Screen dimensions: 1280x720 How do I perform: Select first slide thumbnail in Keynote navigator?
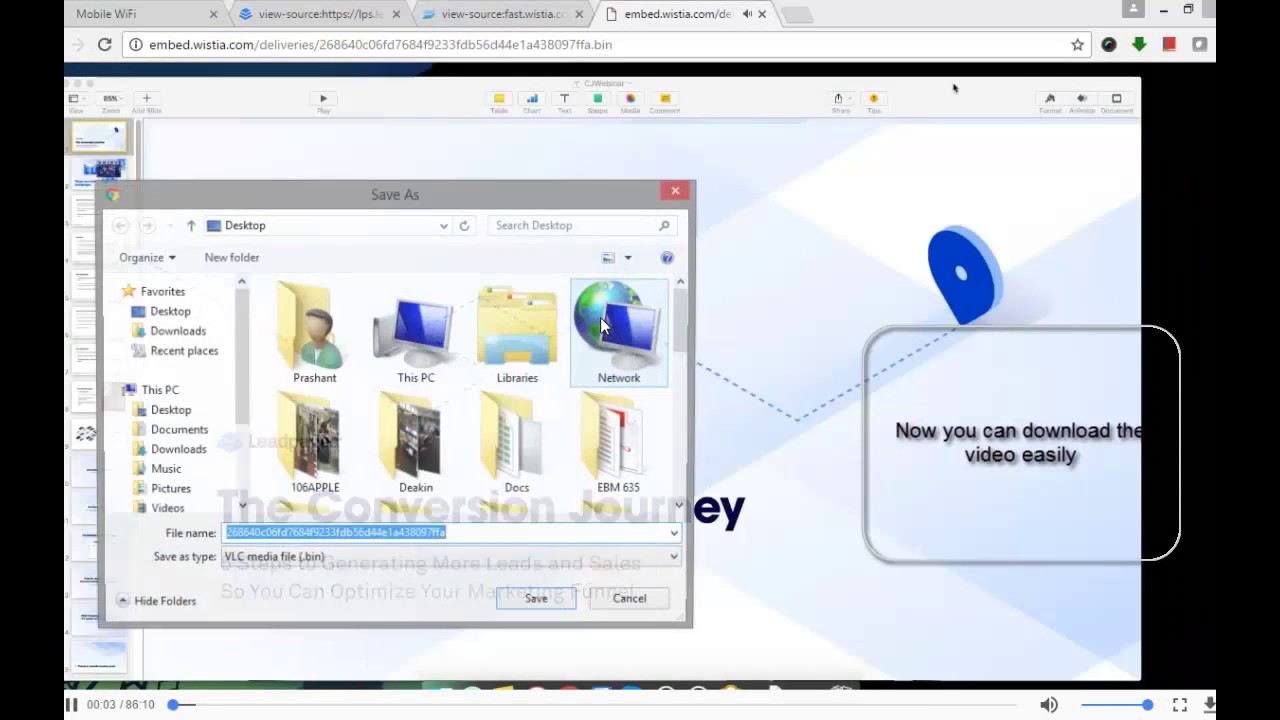coord(100,137)
